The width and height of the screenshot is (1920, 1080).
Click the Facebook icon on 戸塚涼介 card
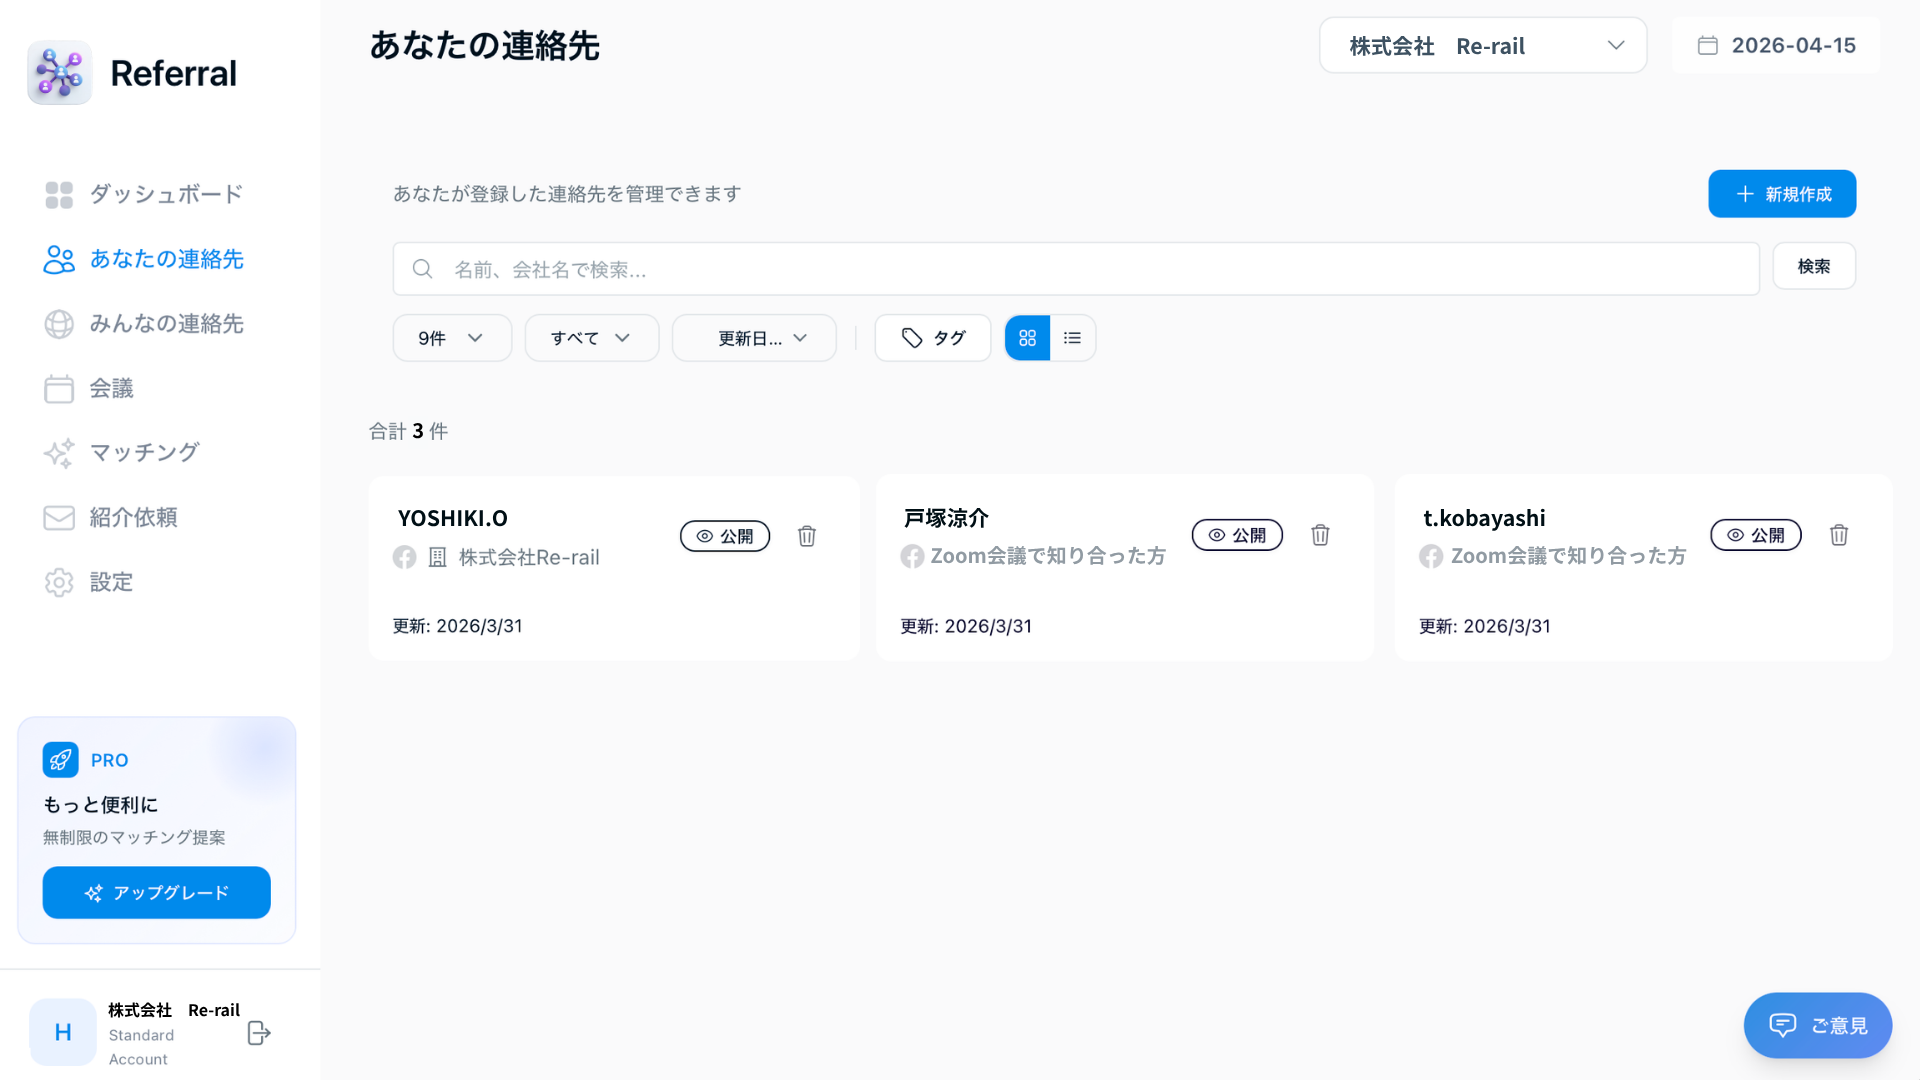tap(912, 556)
